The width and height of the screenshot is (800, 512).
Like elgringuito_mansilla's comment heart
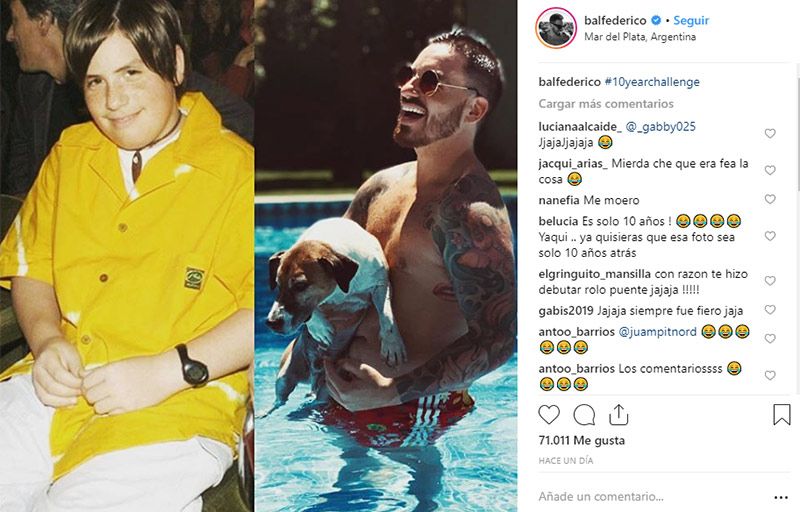770,281
